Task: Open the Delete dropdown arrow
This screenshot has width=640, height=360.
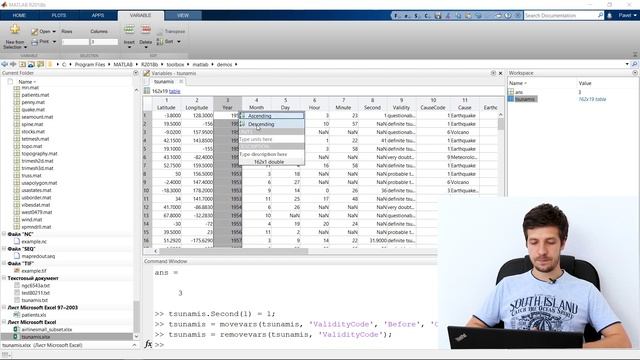Action: (146, 47)
